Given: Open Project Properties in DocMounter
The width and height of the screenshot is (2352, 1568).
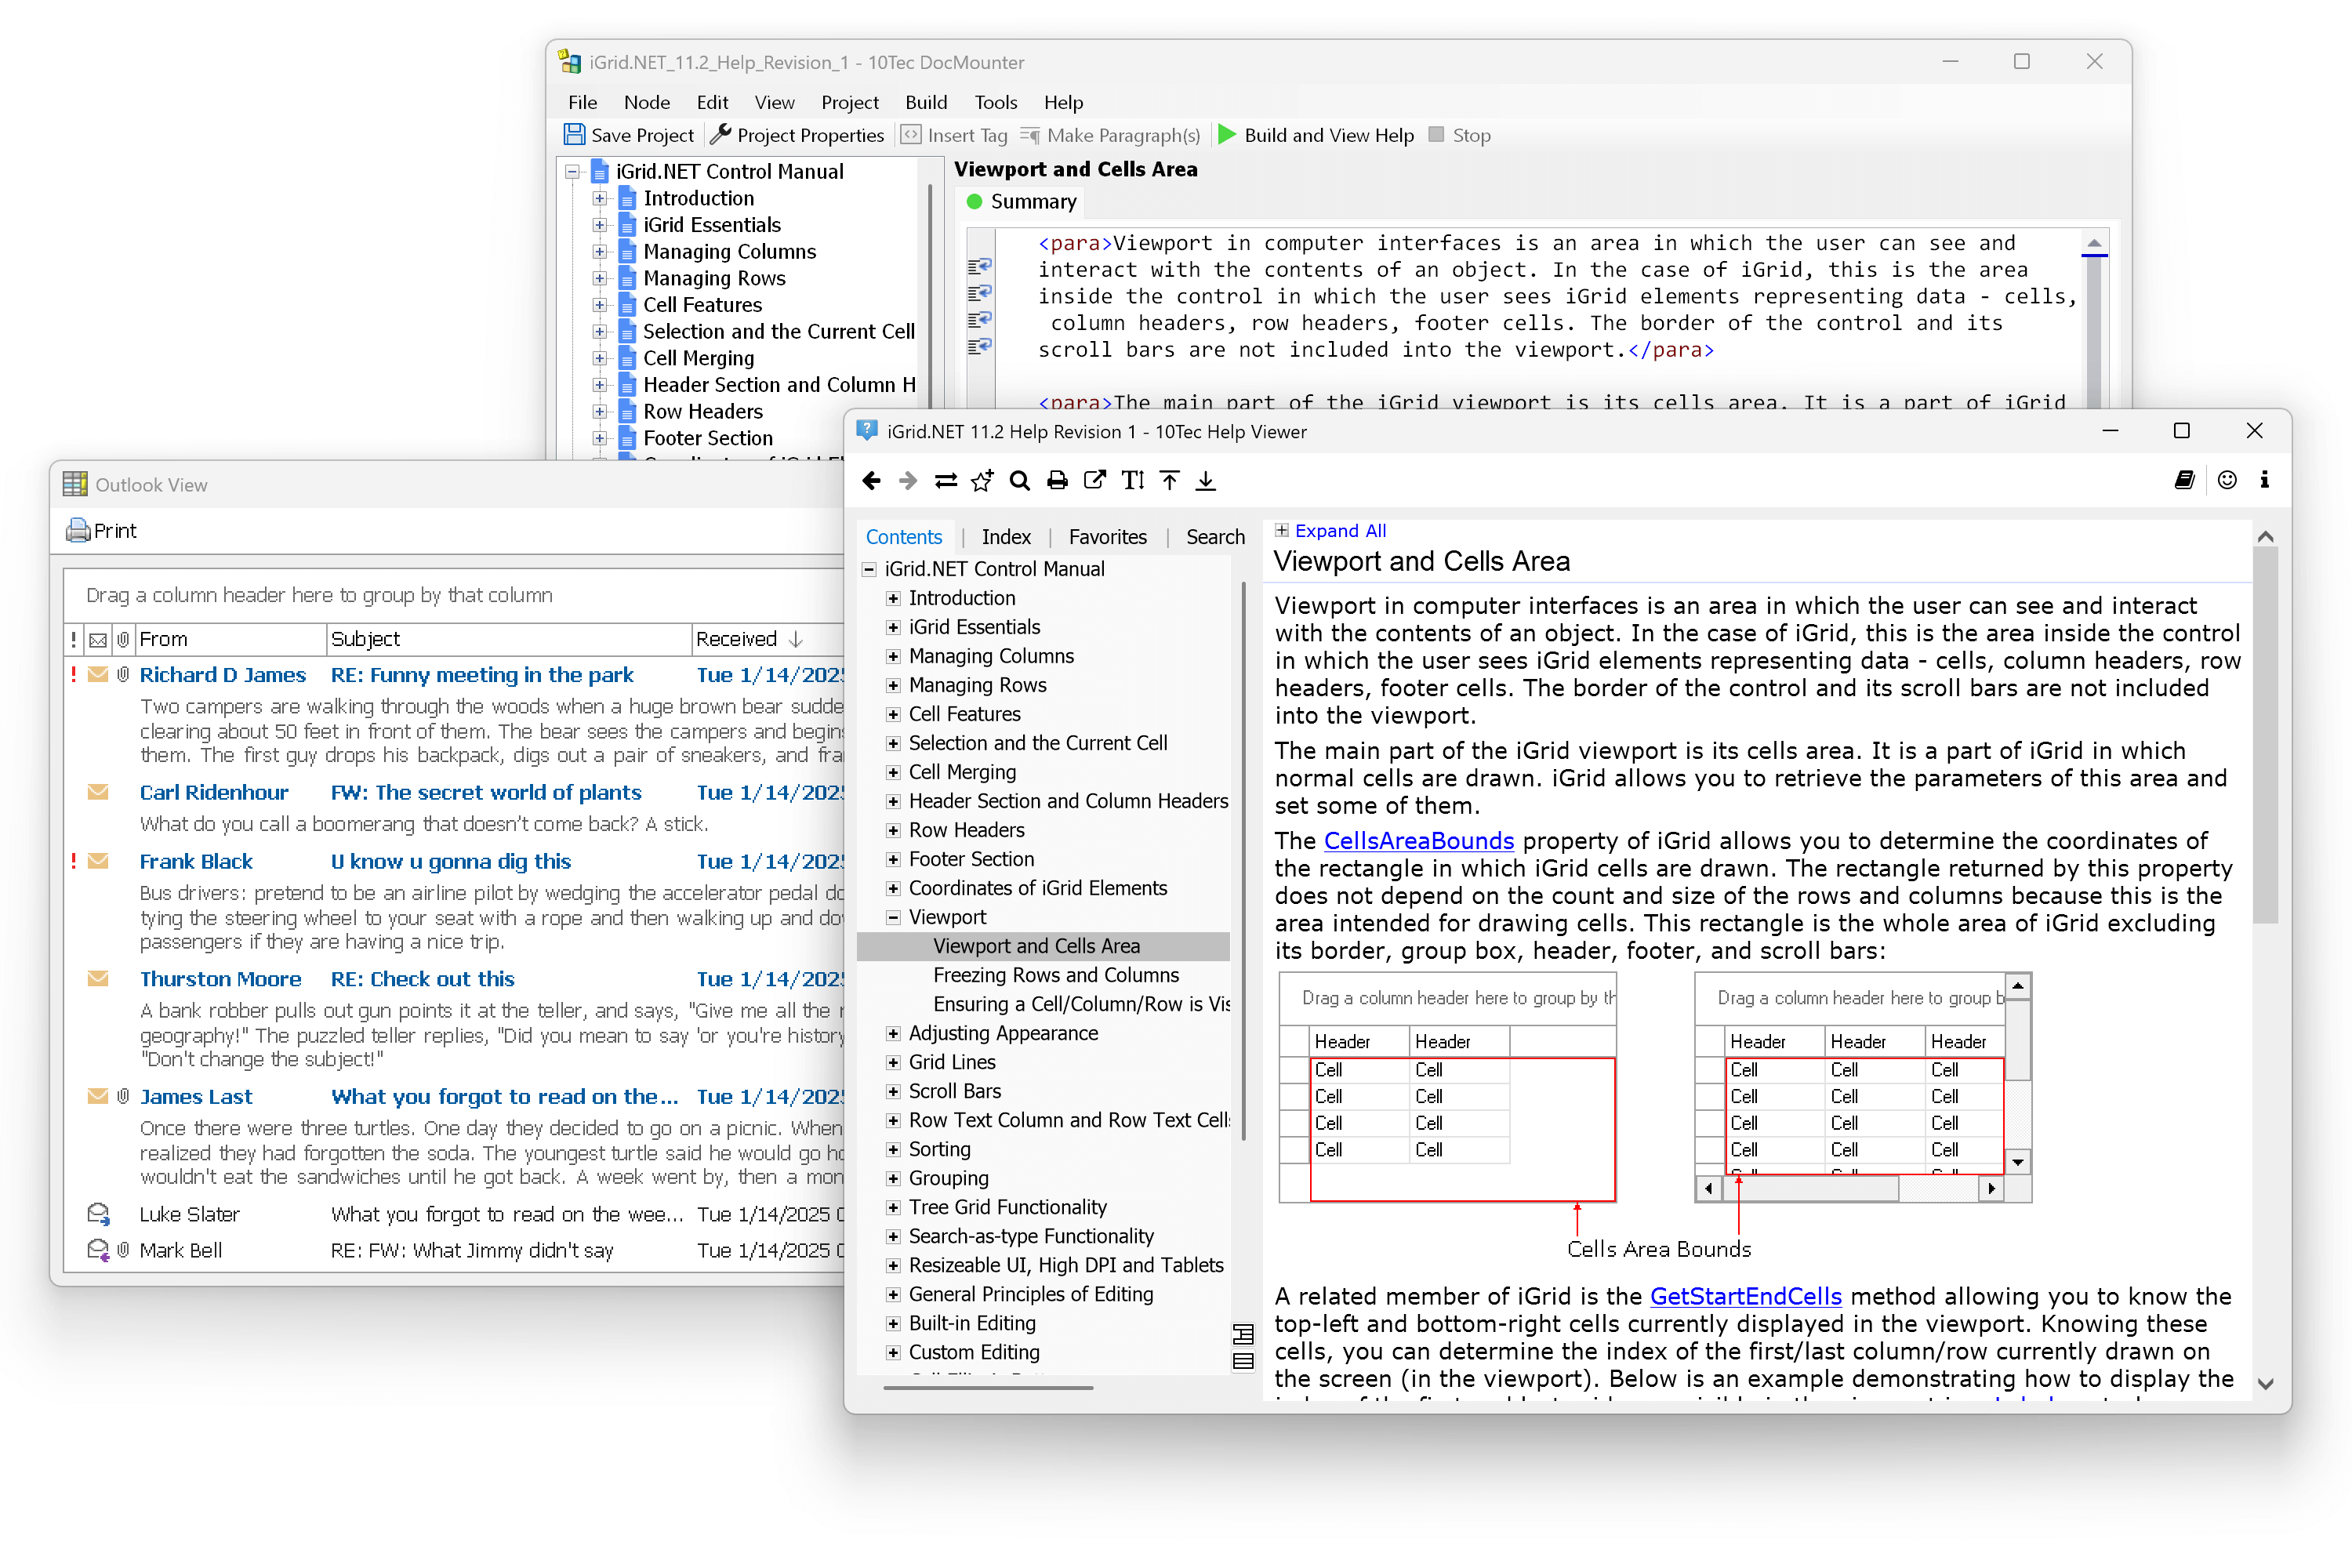Looking at the screenshot, I should [x=796, y=135].
